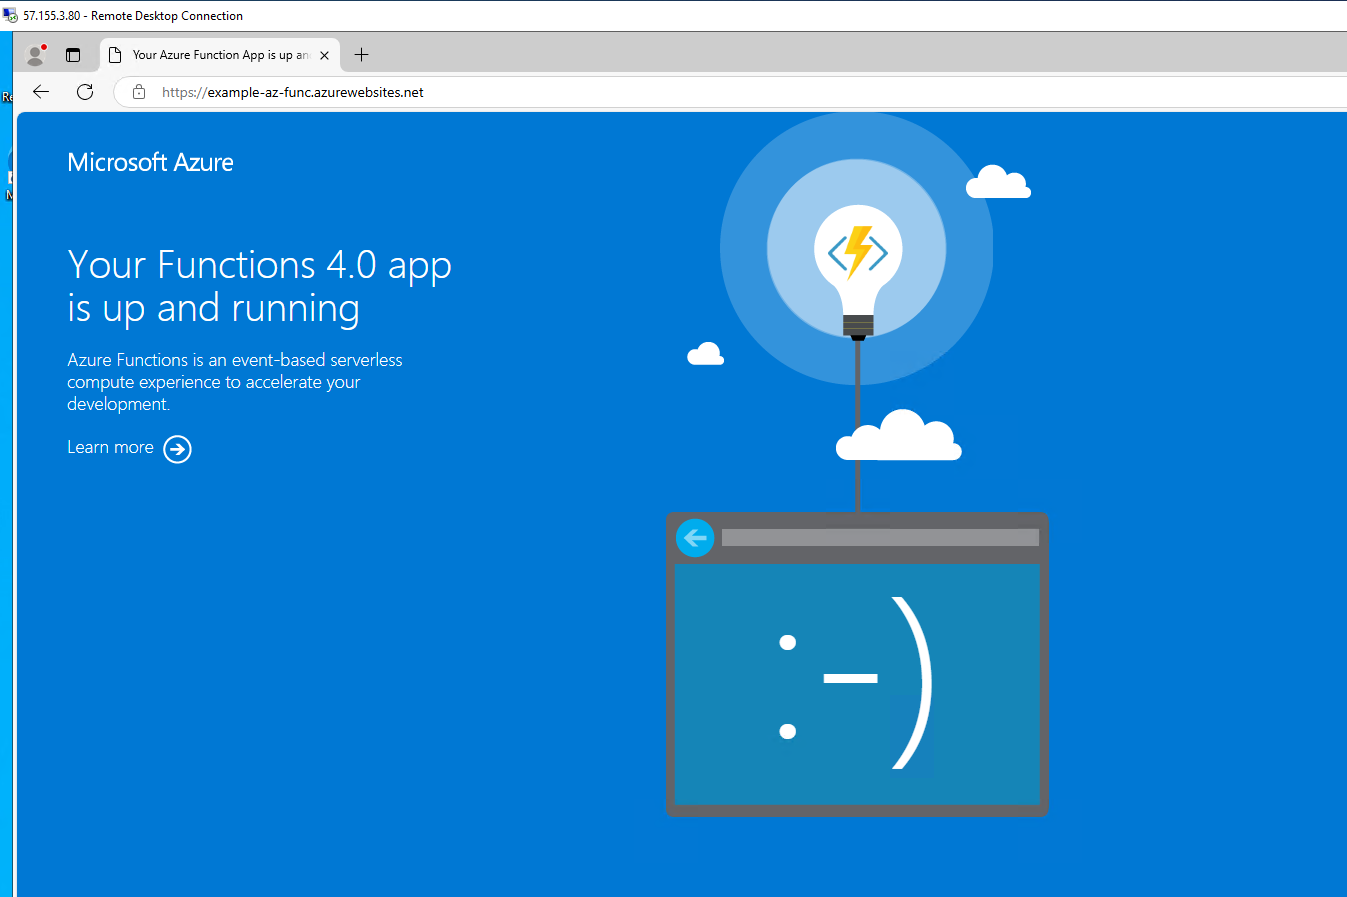The image size is (1347, 897).
Task: Refresh the current page
Action: 85,92
